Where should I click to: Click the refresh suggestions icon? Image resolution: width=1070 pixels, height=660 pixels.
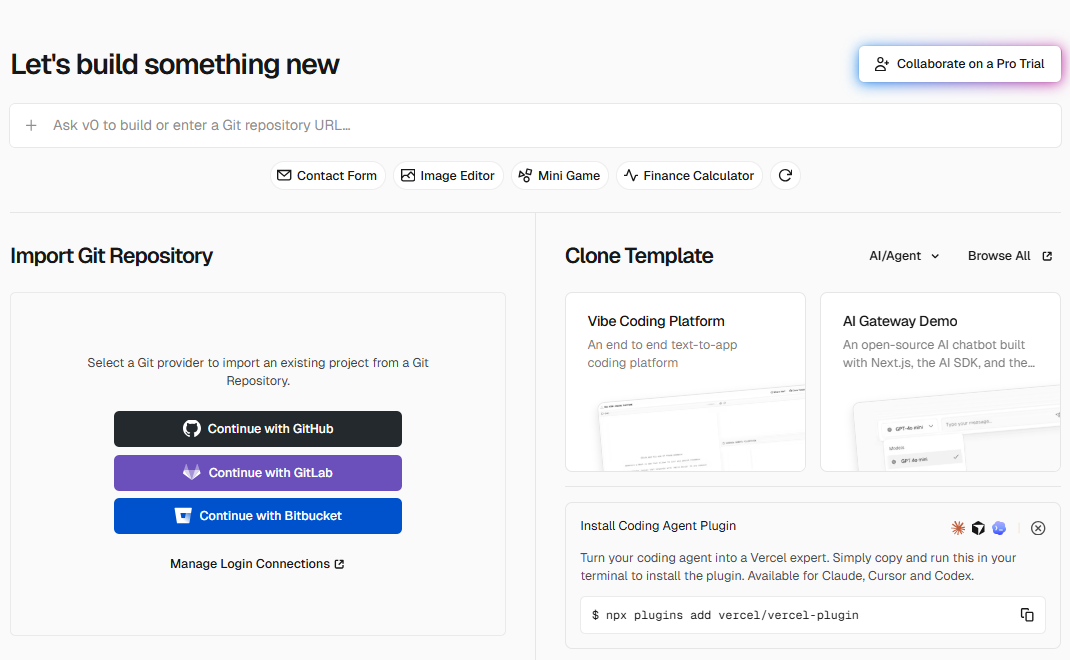(x=785, y=176)
